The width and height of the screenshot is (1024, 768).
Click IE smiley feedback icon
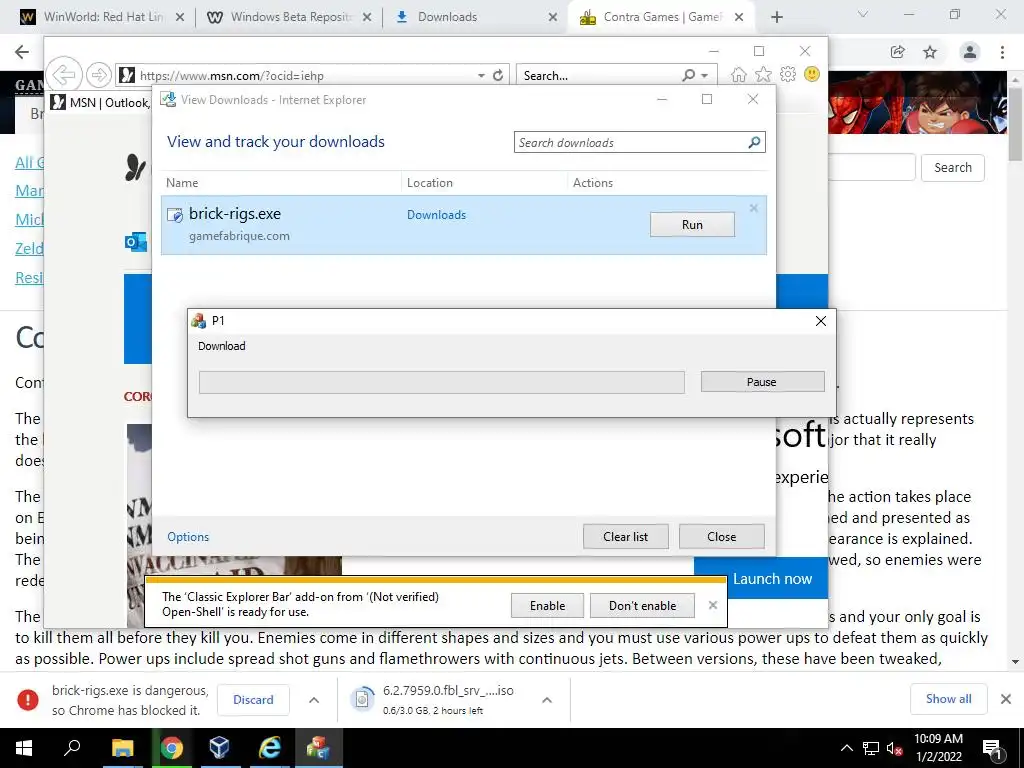click(x=812, y=74)
